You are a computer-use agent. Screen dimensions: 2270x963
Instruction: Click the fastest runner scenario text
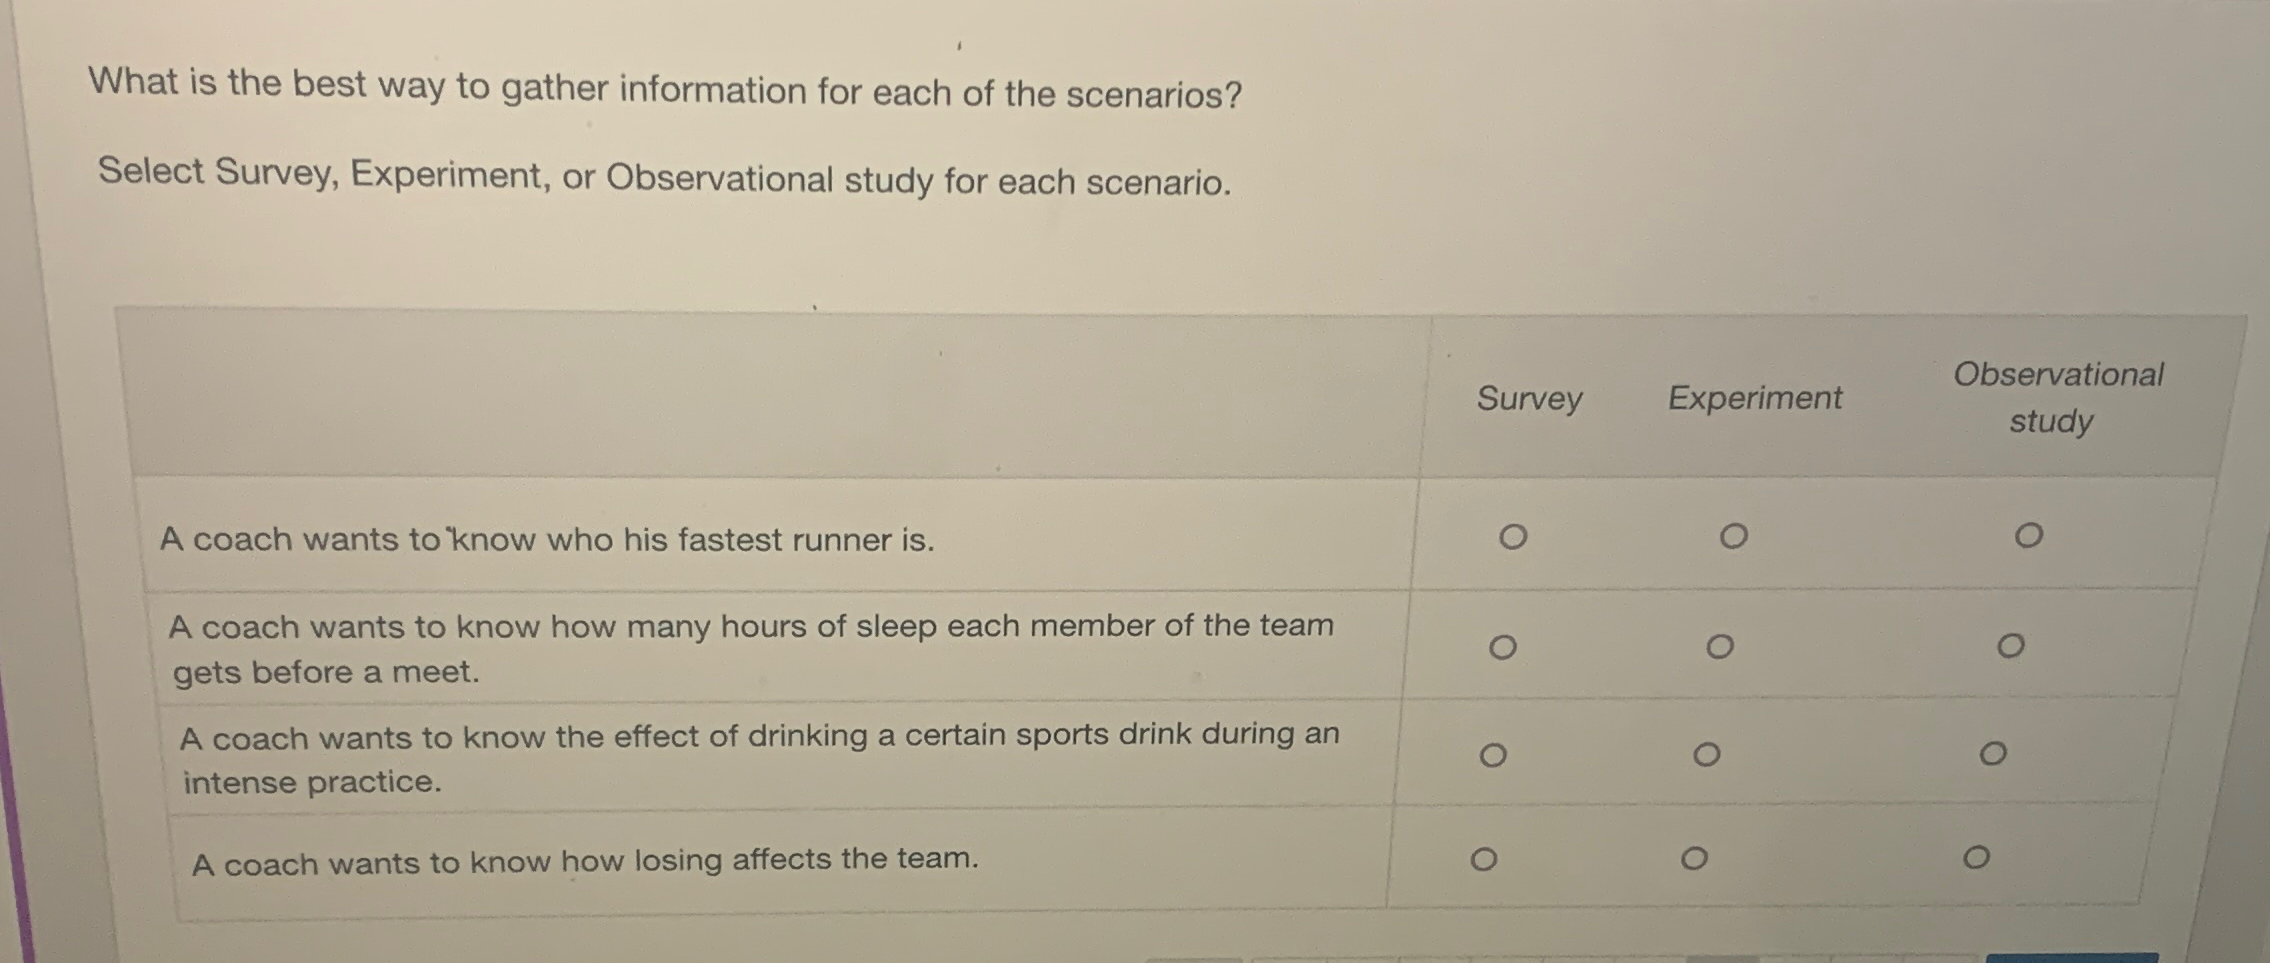point(547,540)
